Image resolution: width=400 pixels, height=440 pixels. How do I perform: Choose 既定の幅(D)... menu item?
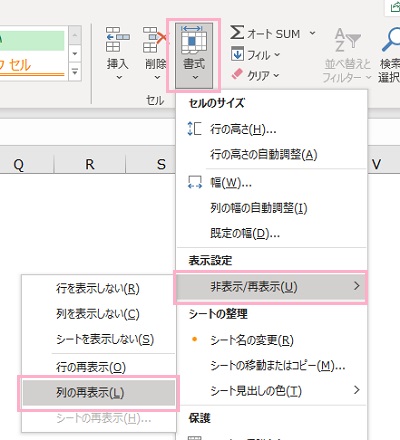pyautogui.click(x=271, y=233)
